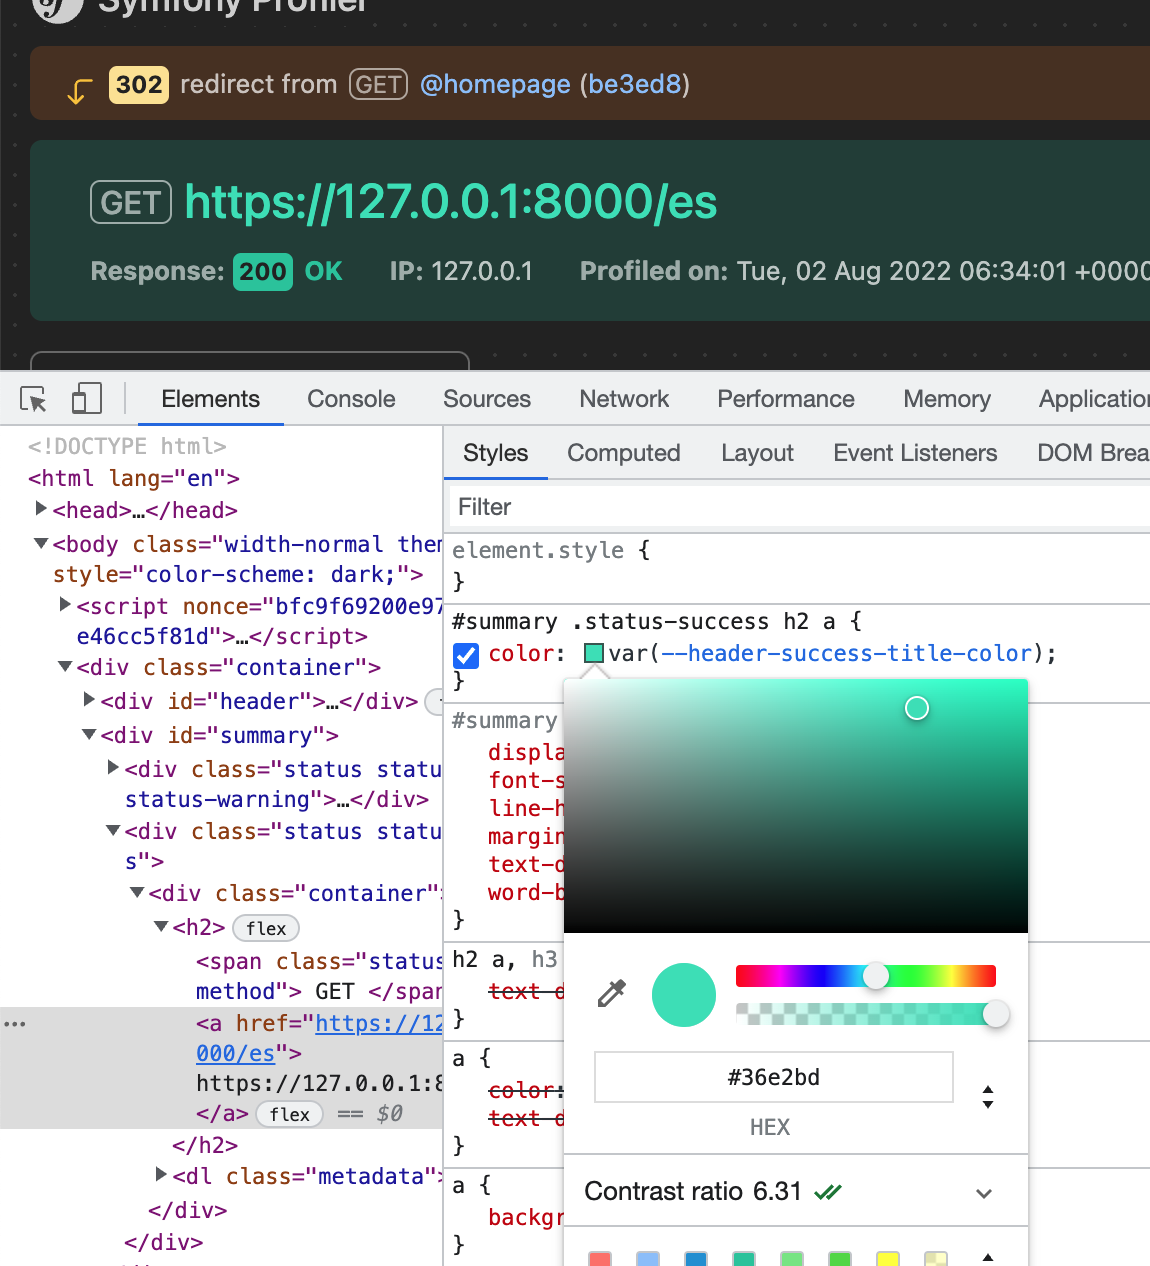Click the teal color swatch before var()
Image resolution: width=1150 pixels, height=1266 pixels.
[593, 653]
